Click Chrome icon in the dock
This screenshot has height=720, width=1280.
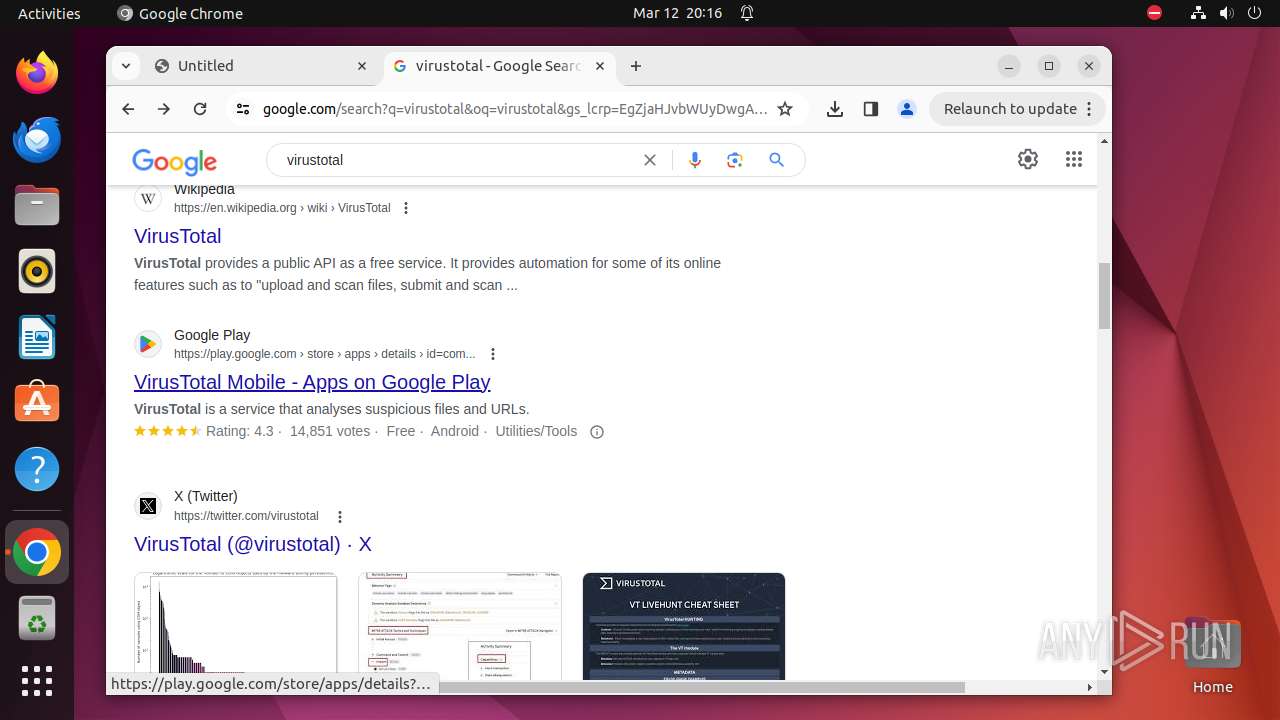pyautogui.click(x=37, y=552)
